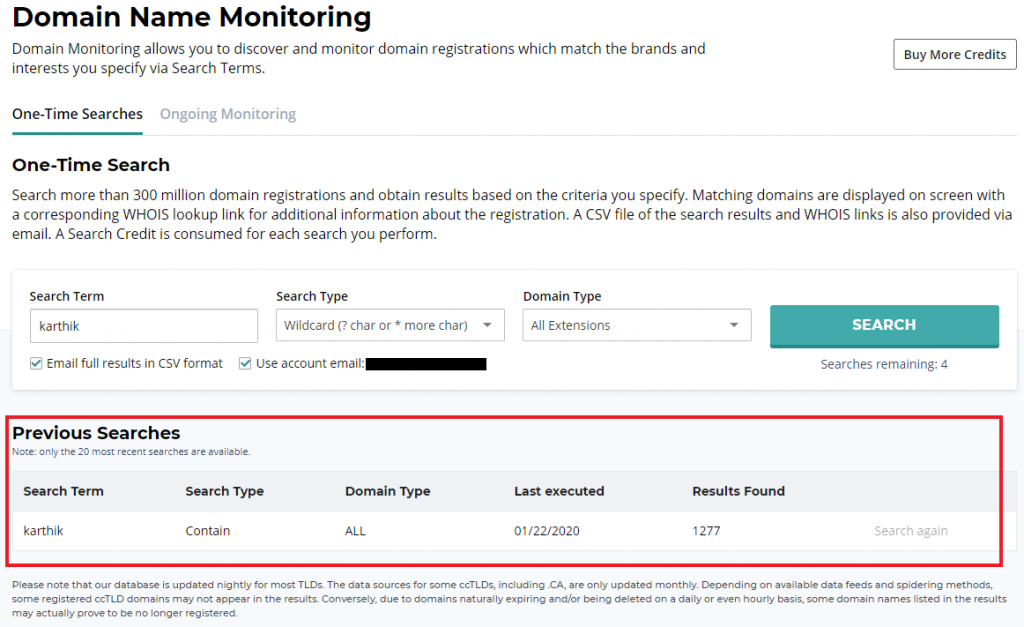Select the ALL domain type cell
Image resolution: width=1024 pixels, height=627 pixels.
355,531
